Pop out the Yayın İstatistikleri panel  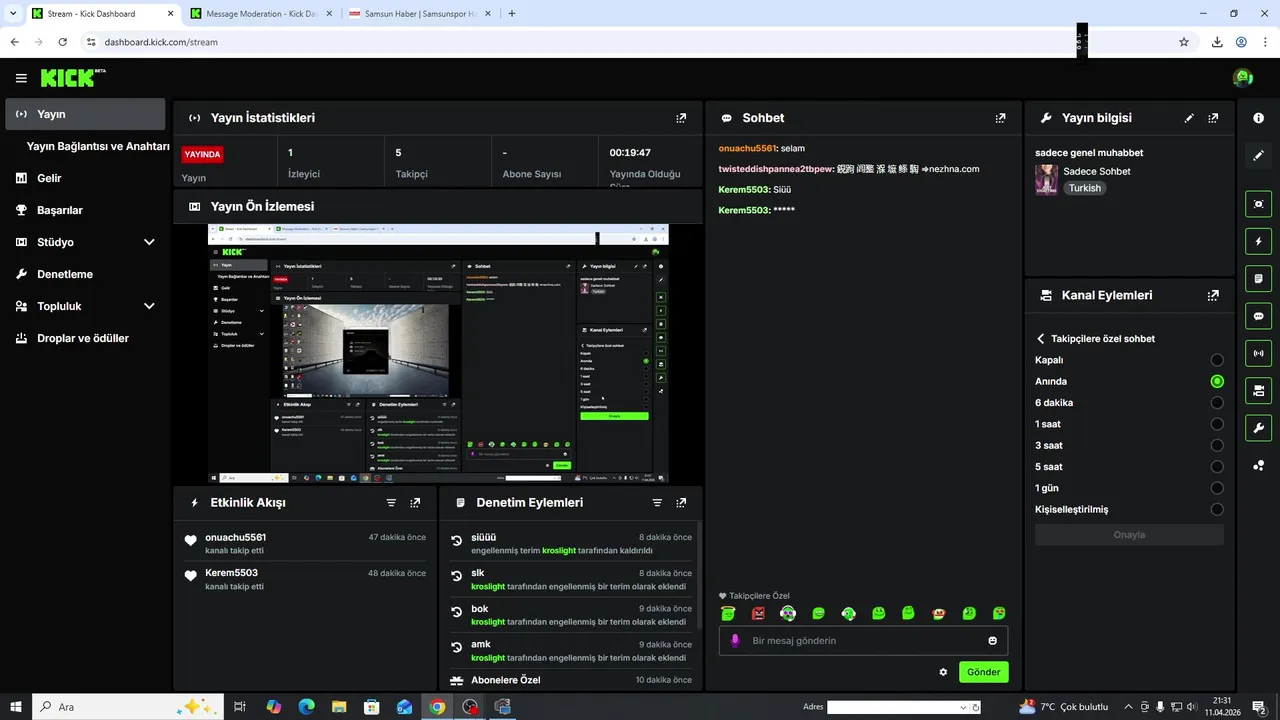pos(681,118)
